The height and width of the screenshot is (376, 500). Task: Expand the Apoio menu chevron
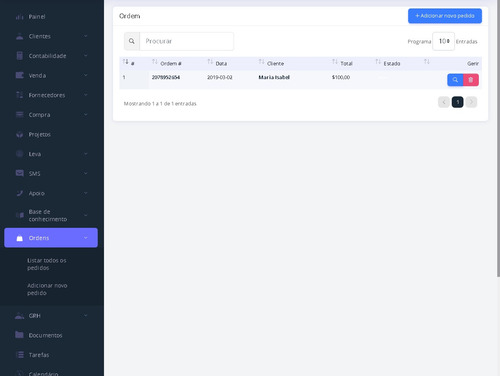[86, 193]
